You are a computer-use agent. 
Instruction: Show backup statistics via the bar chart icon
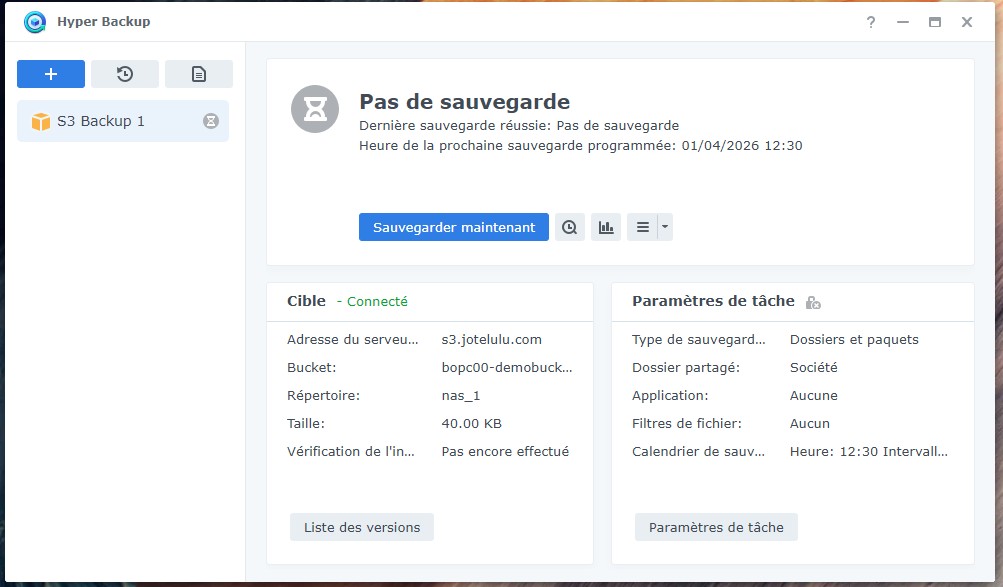[x=606, y=227]
